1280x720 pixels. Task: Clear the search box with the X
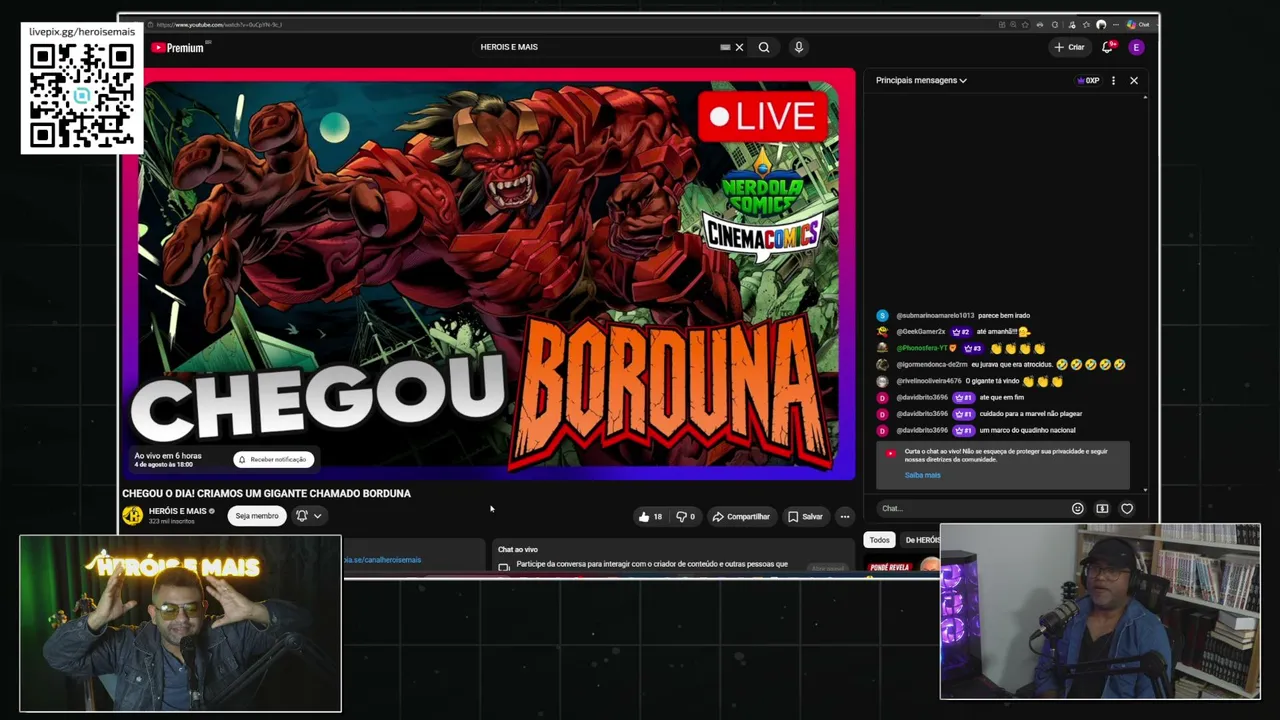[x=739, y=47]
